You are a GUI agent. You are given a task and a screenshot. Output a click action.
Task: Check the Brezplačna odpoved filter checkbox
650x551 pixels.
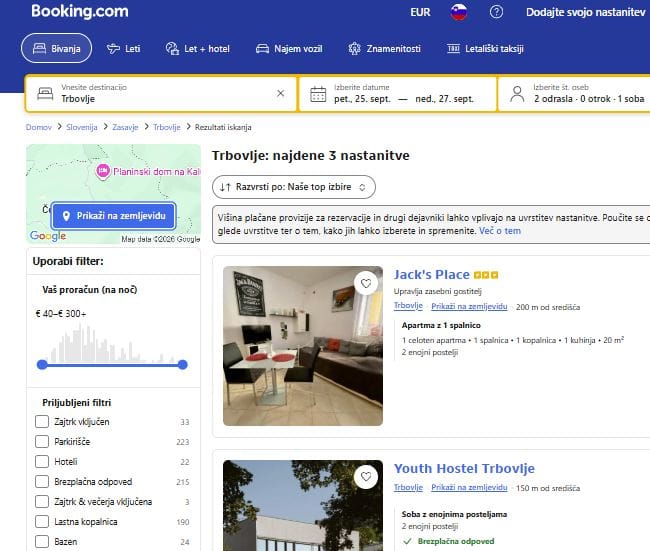(42, 481)
